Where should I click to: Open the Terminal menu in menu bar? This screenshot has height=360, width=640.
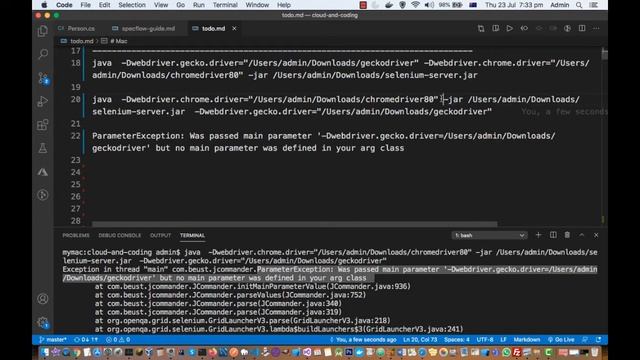tap(225, 5)
